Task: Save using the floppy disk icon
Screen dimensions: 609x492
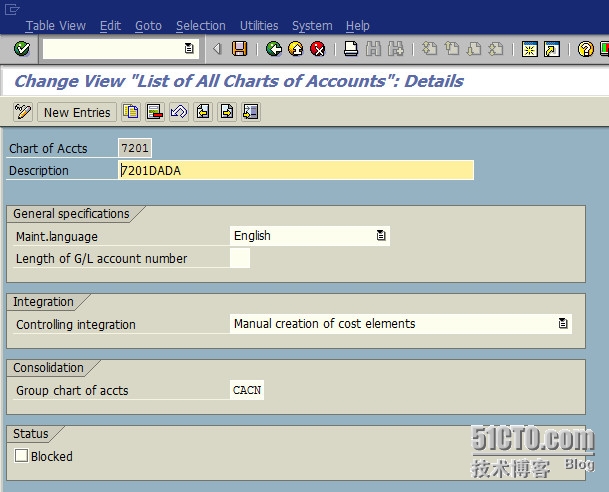Action: [239, 49]
